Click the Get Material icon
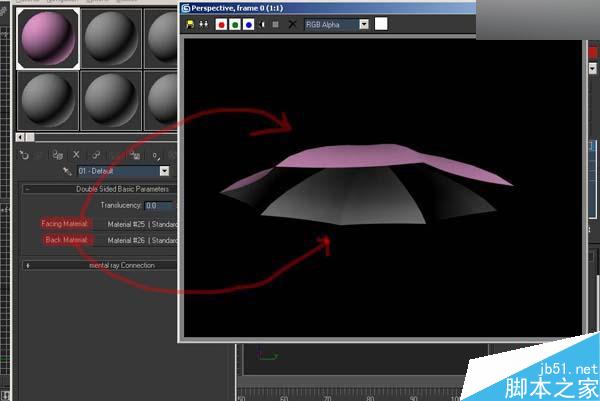 click(x=24, y=155)
